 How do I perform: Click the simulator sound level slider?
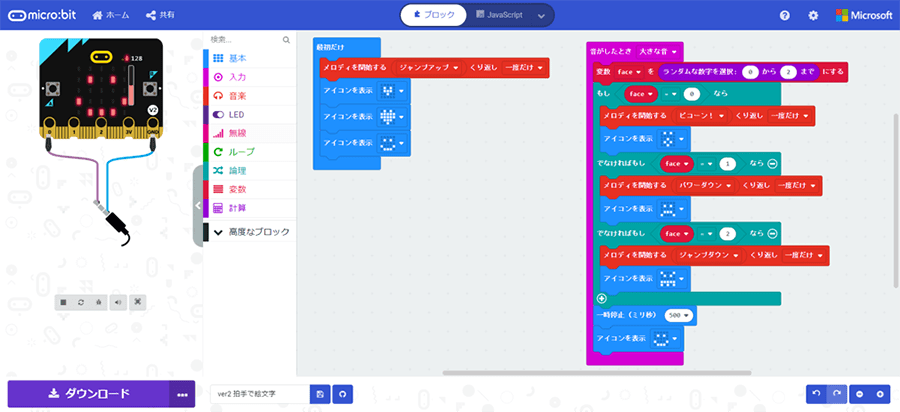tap(131, 86)
